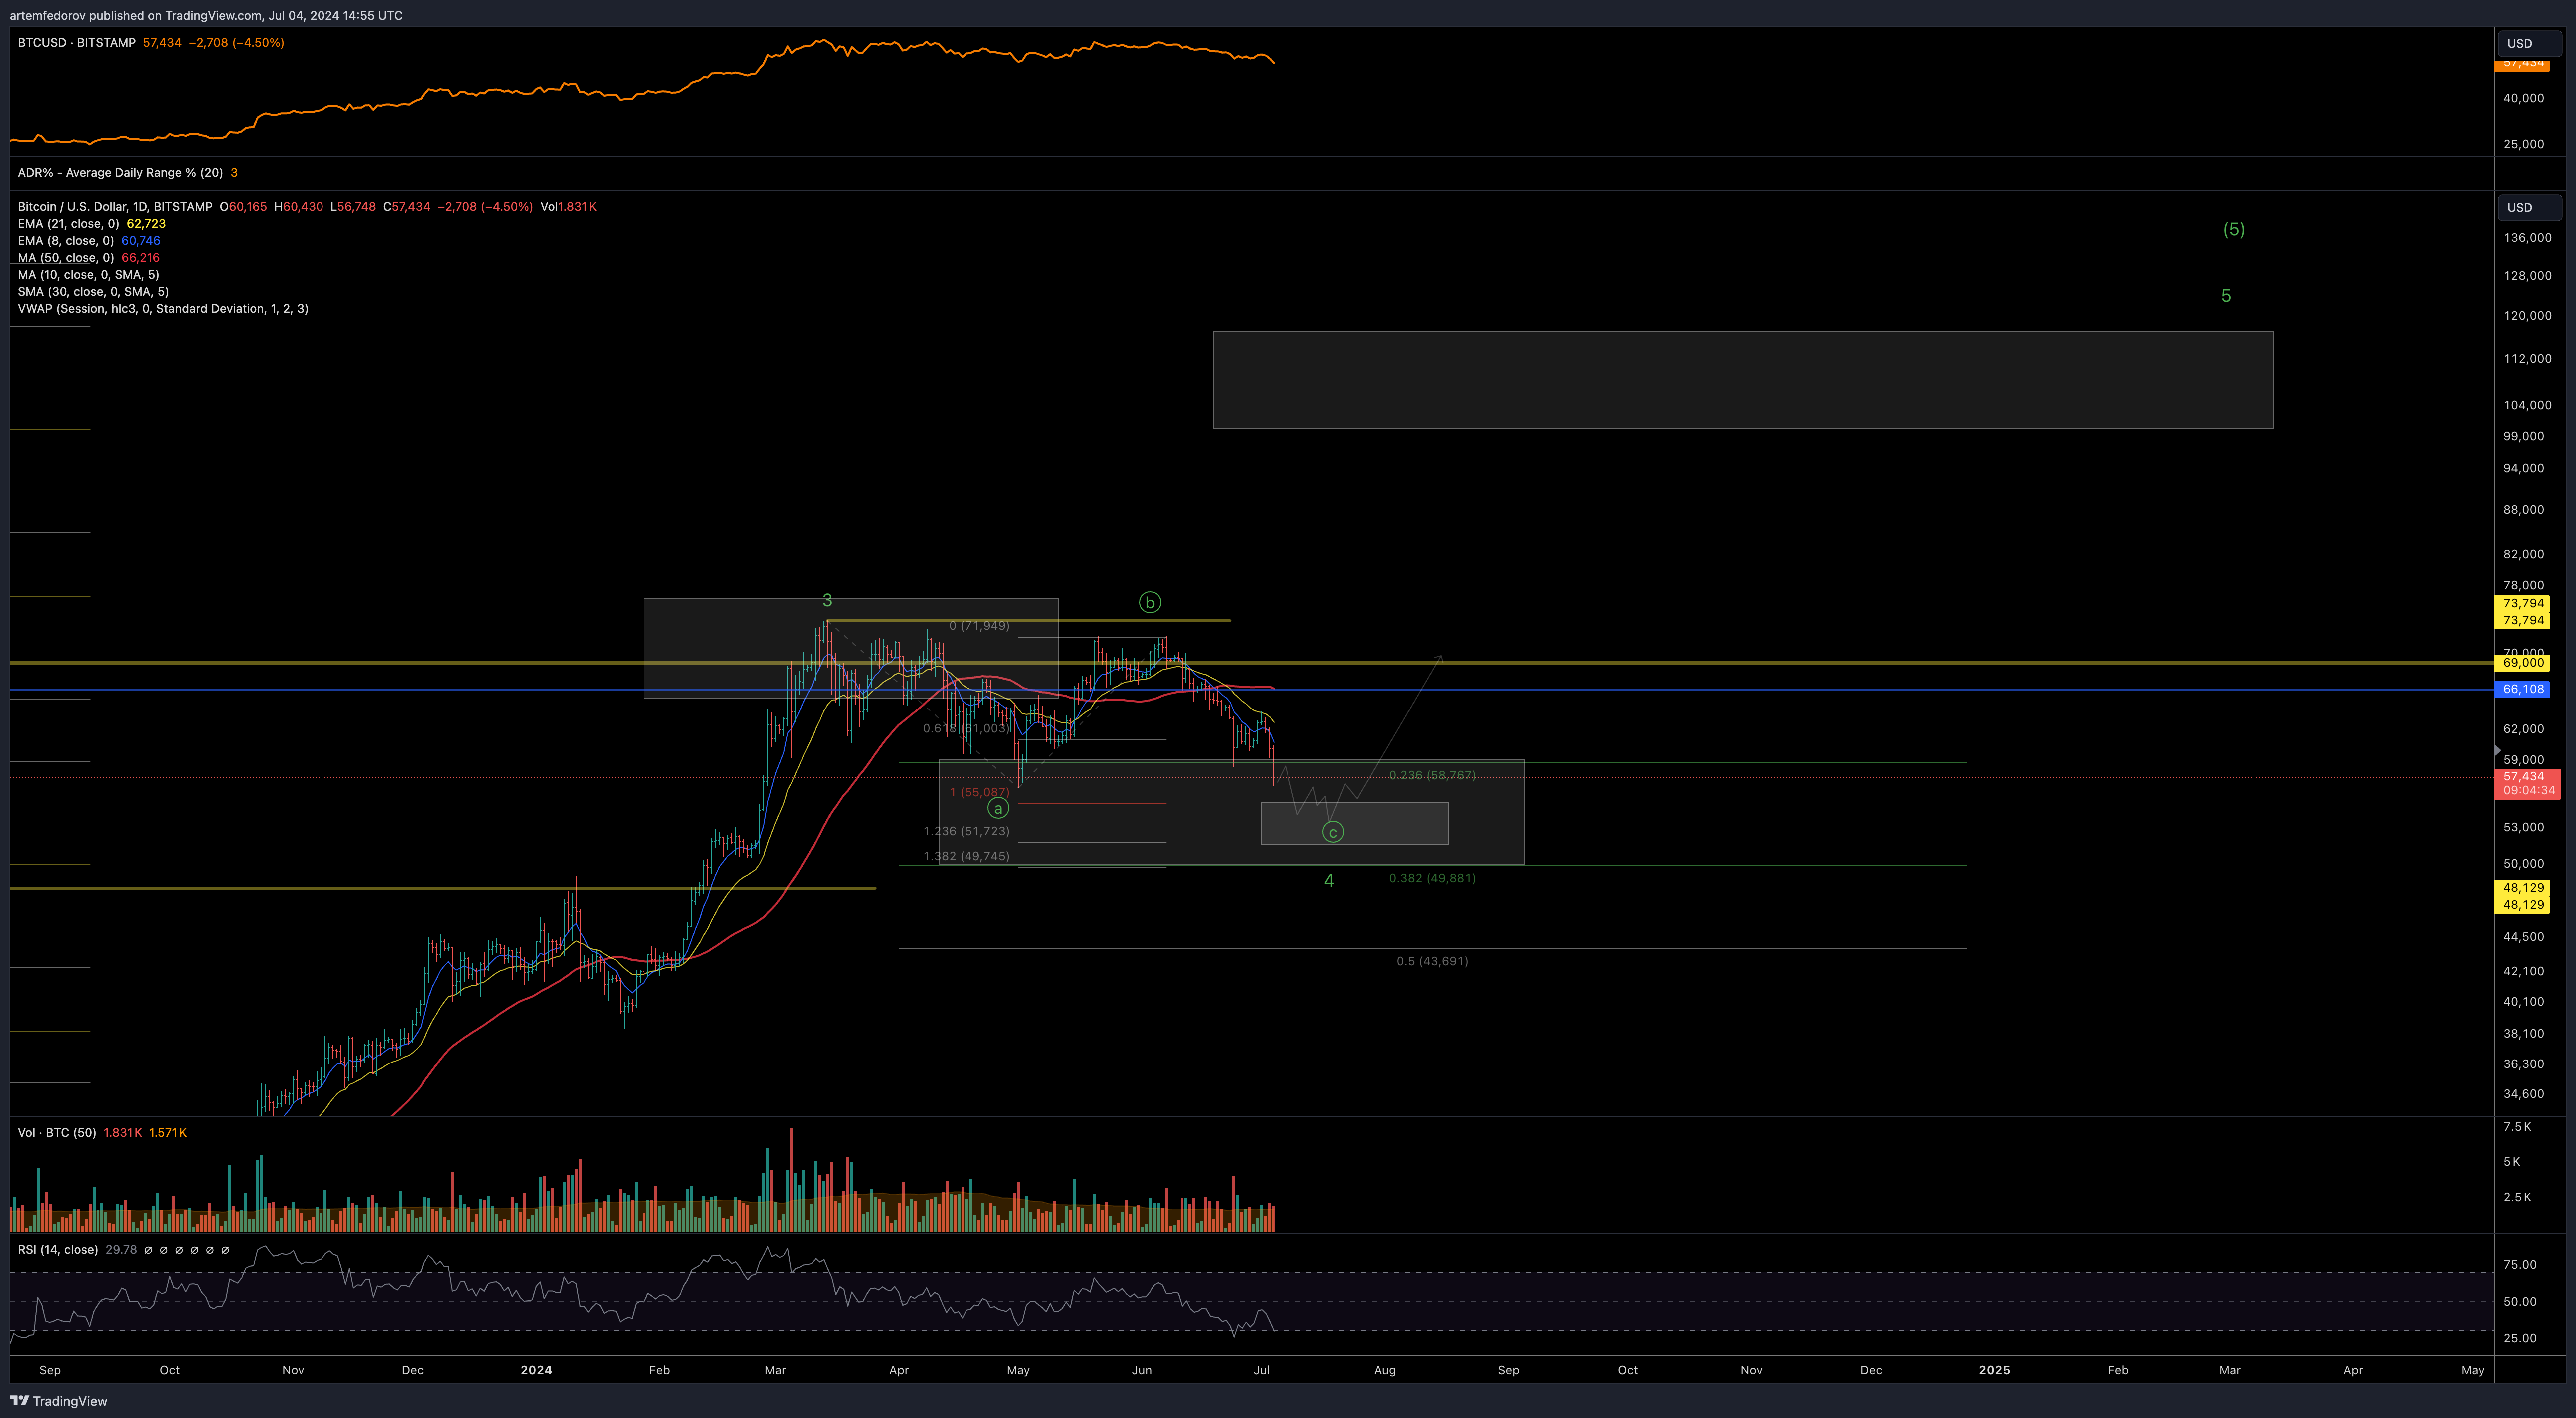Click the 'RSI (14, close)' indicator legend
2576x1418 pixels.
point(58,1250)
